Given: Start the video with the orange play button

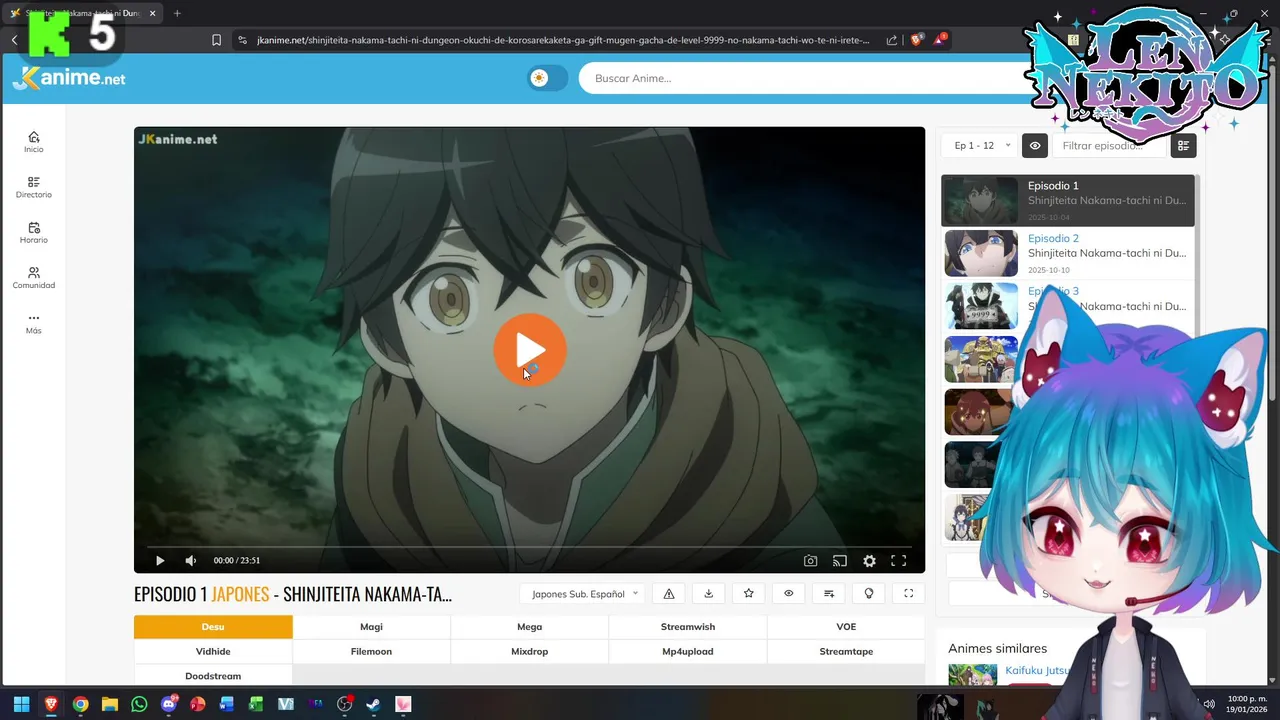Looking at the screenshot, I should [530, 349].
